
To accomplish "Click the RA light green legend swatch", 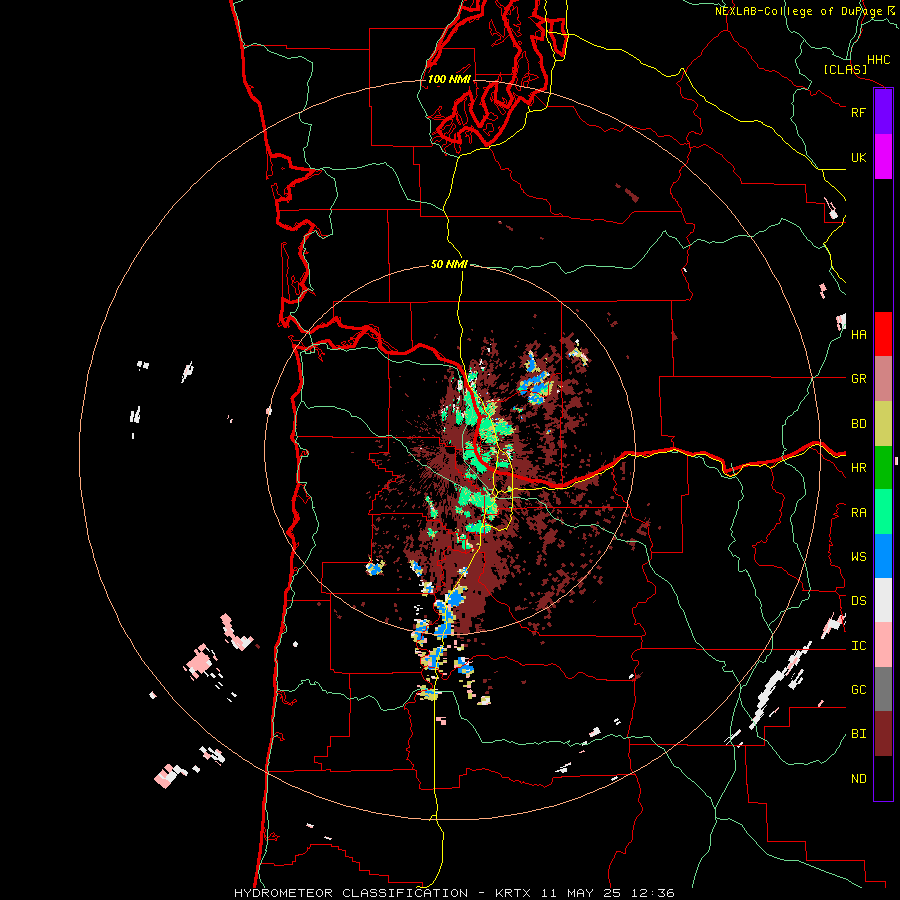I will click(x=883, y=512).
